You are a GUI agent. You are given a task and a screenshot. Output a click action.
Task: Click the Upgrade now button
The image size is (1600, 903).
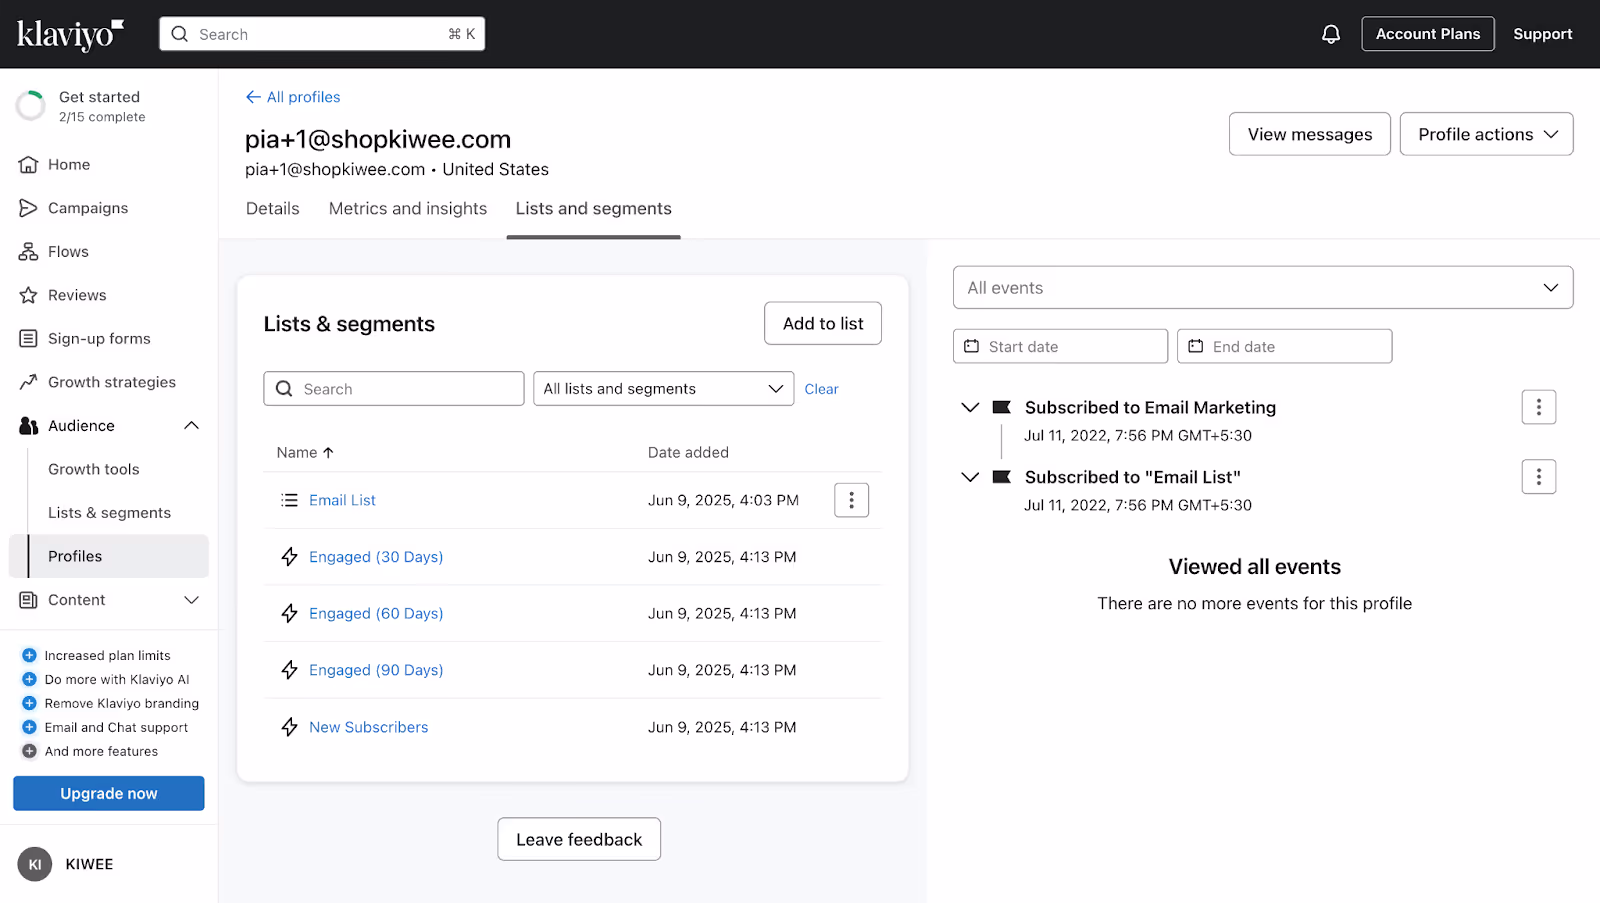click(109, 794)
